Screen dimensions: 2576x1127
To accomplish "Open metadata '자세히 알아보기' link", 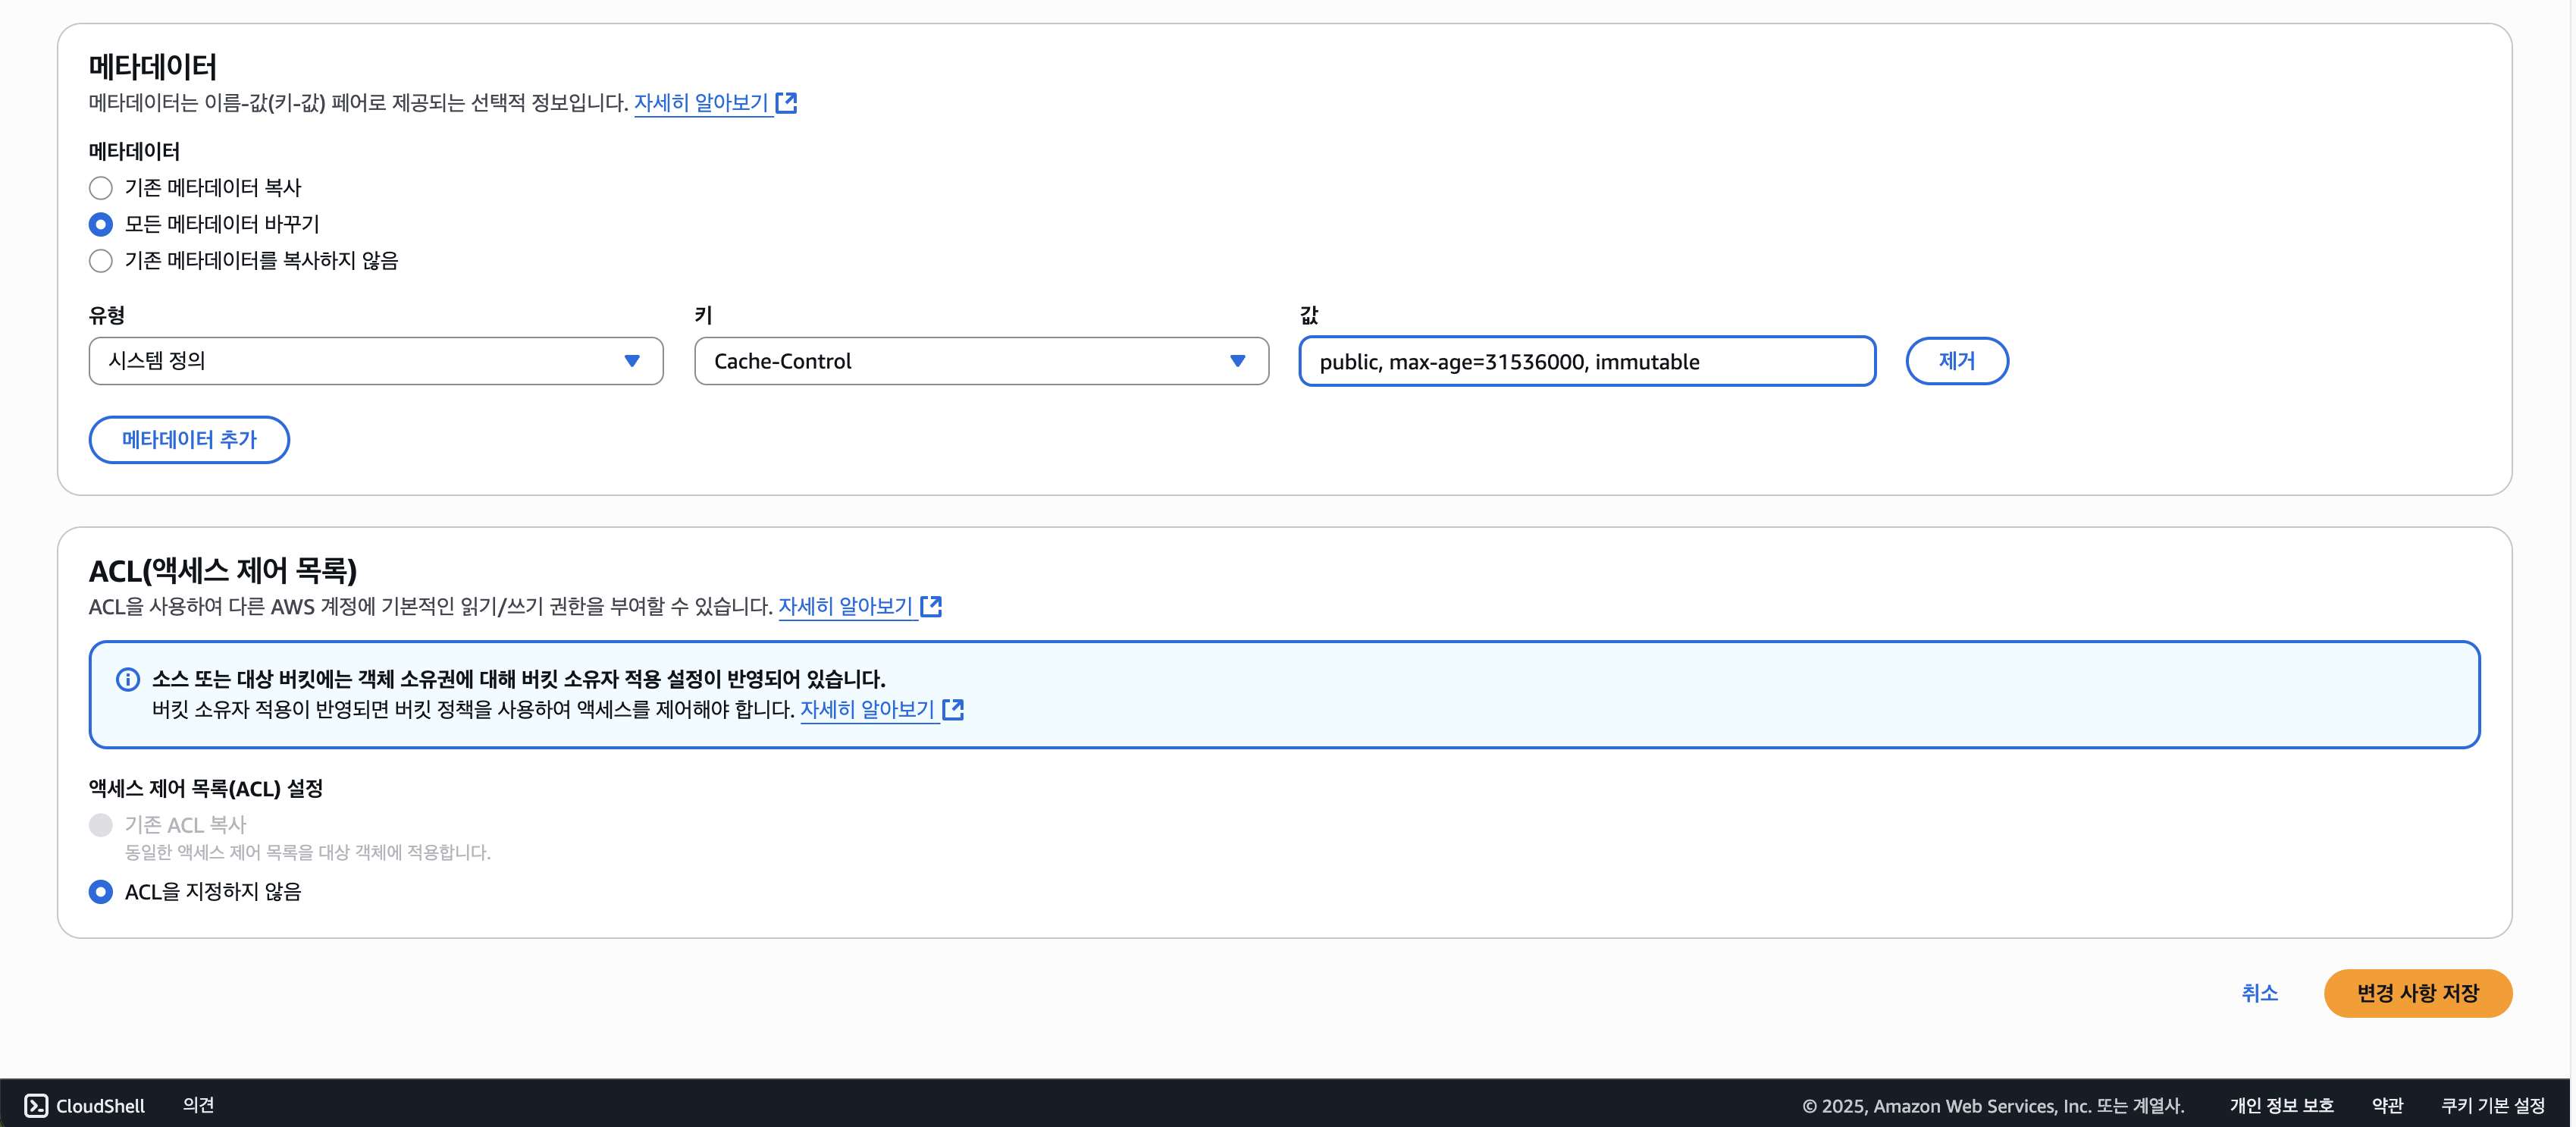I will point(701,103).
